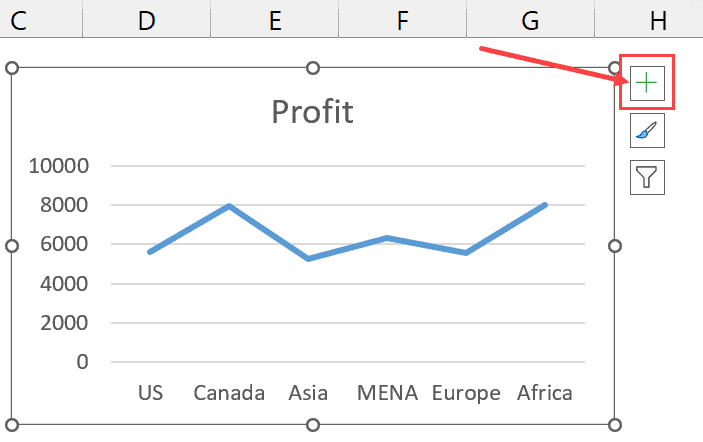Screen dimensions: 703x442
Task: Select column H header
Action: [x=657, y=21]
